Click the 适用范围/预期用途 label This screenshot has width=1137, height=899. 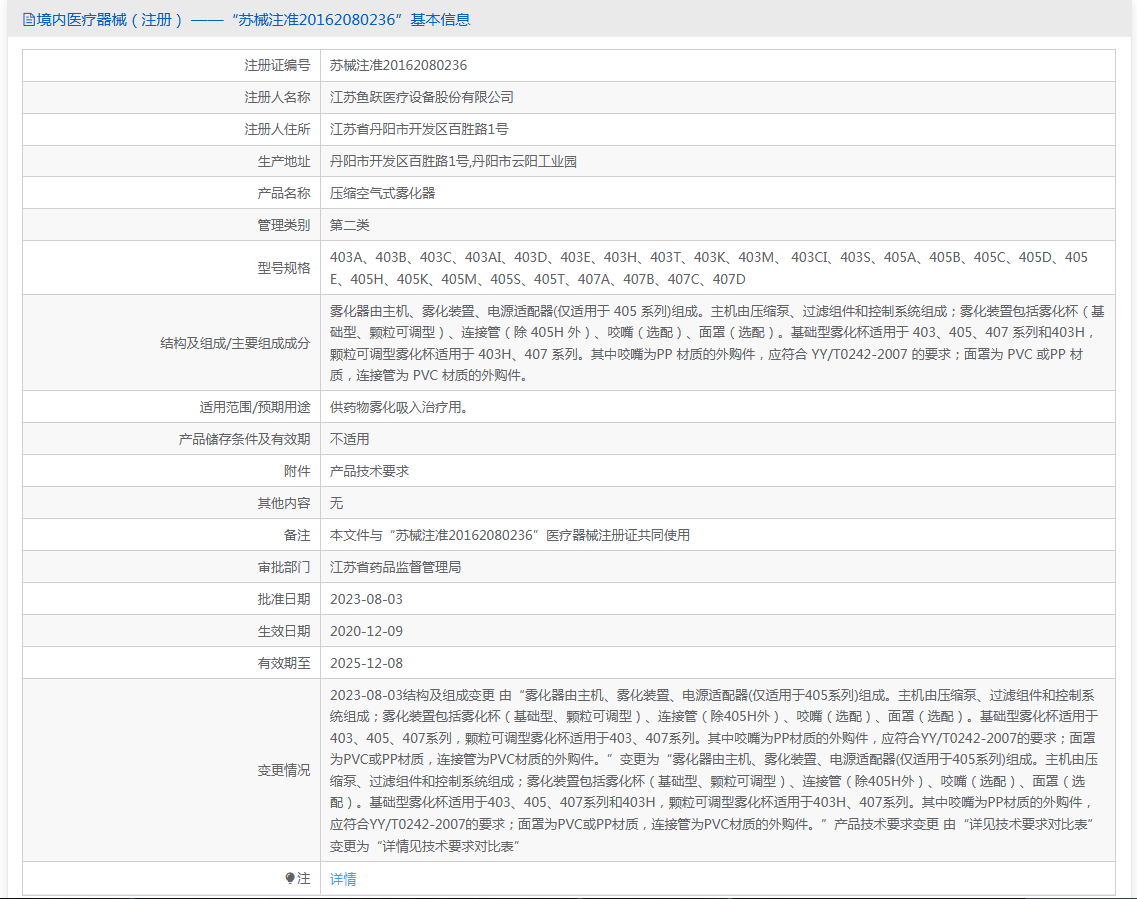tap(255, 407)
